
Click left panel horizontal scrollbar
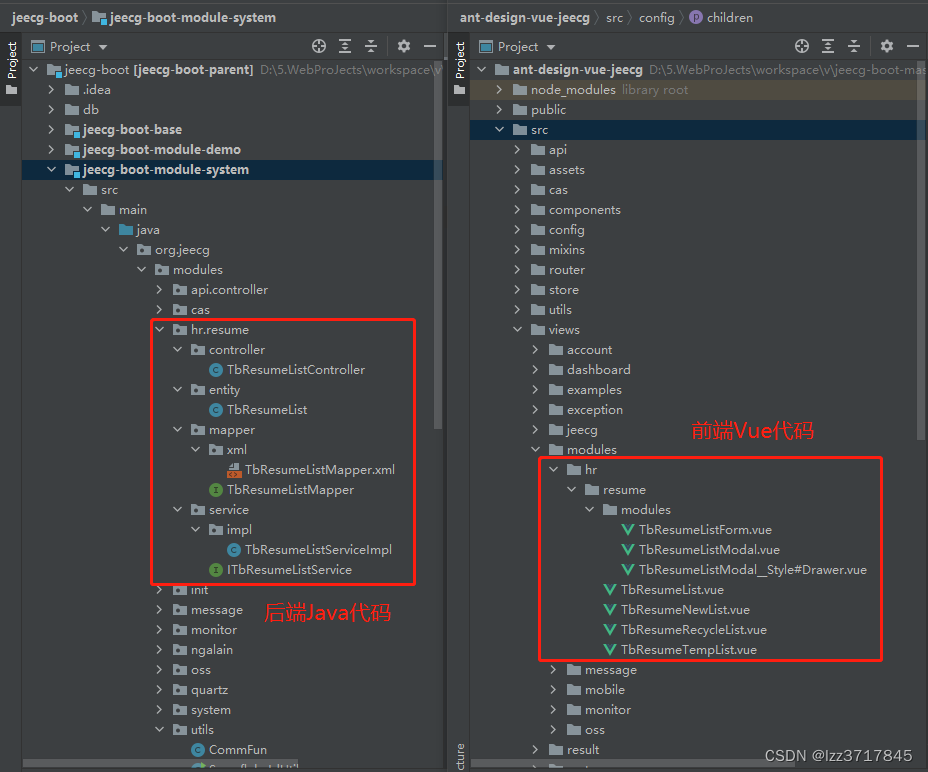click(x=160, y=764)
